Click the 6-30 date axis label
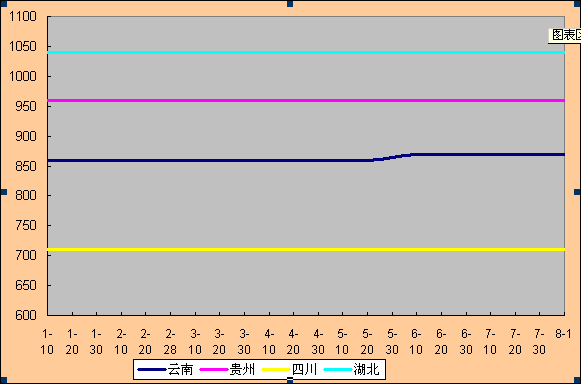 466,342
